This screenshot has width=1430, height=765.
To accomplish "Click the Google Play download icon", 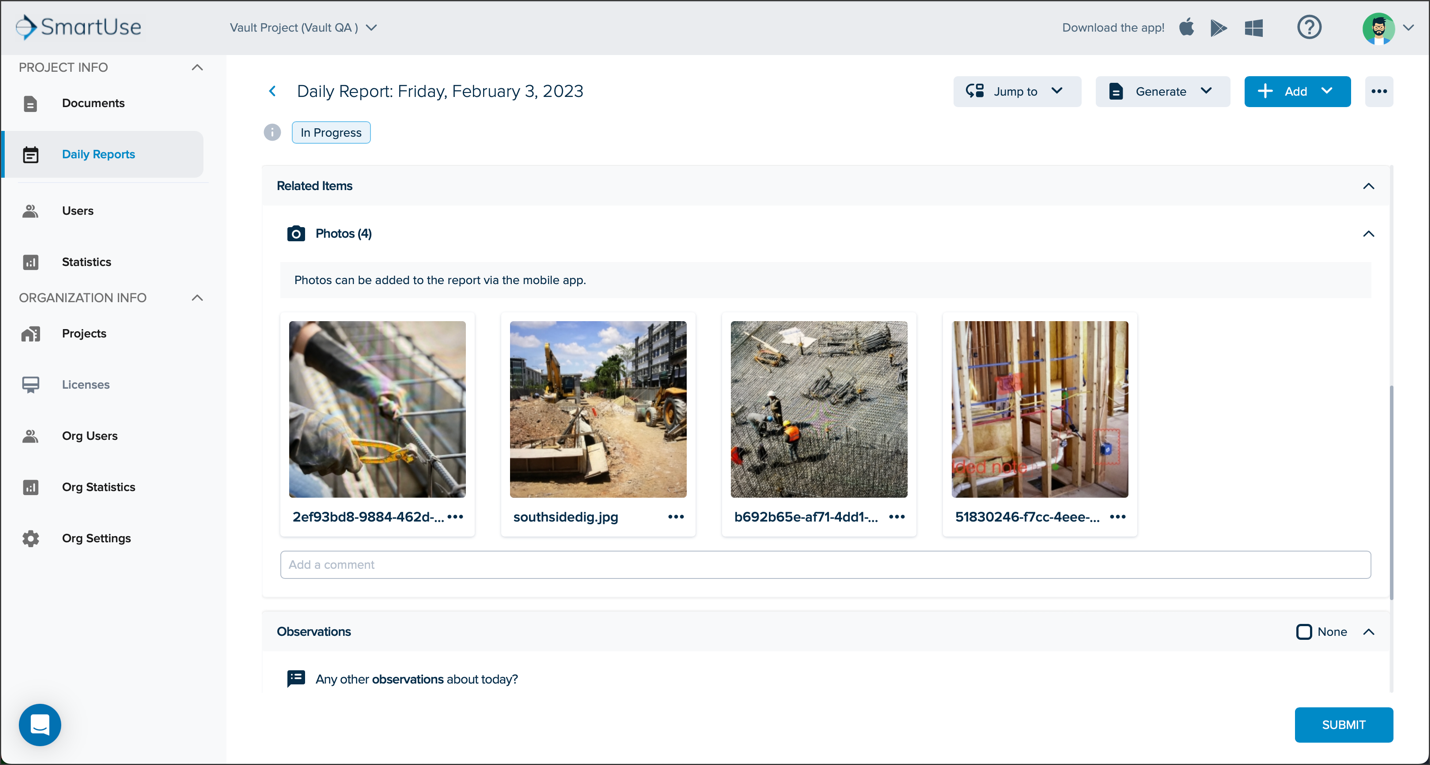I will point(1219,28).
